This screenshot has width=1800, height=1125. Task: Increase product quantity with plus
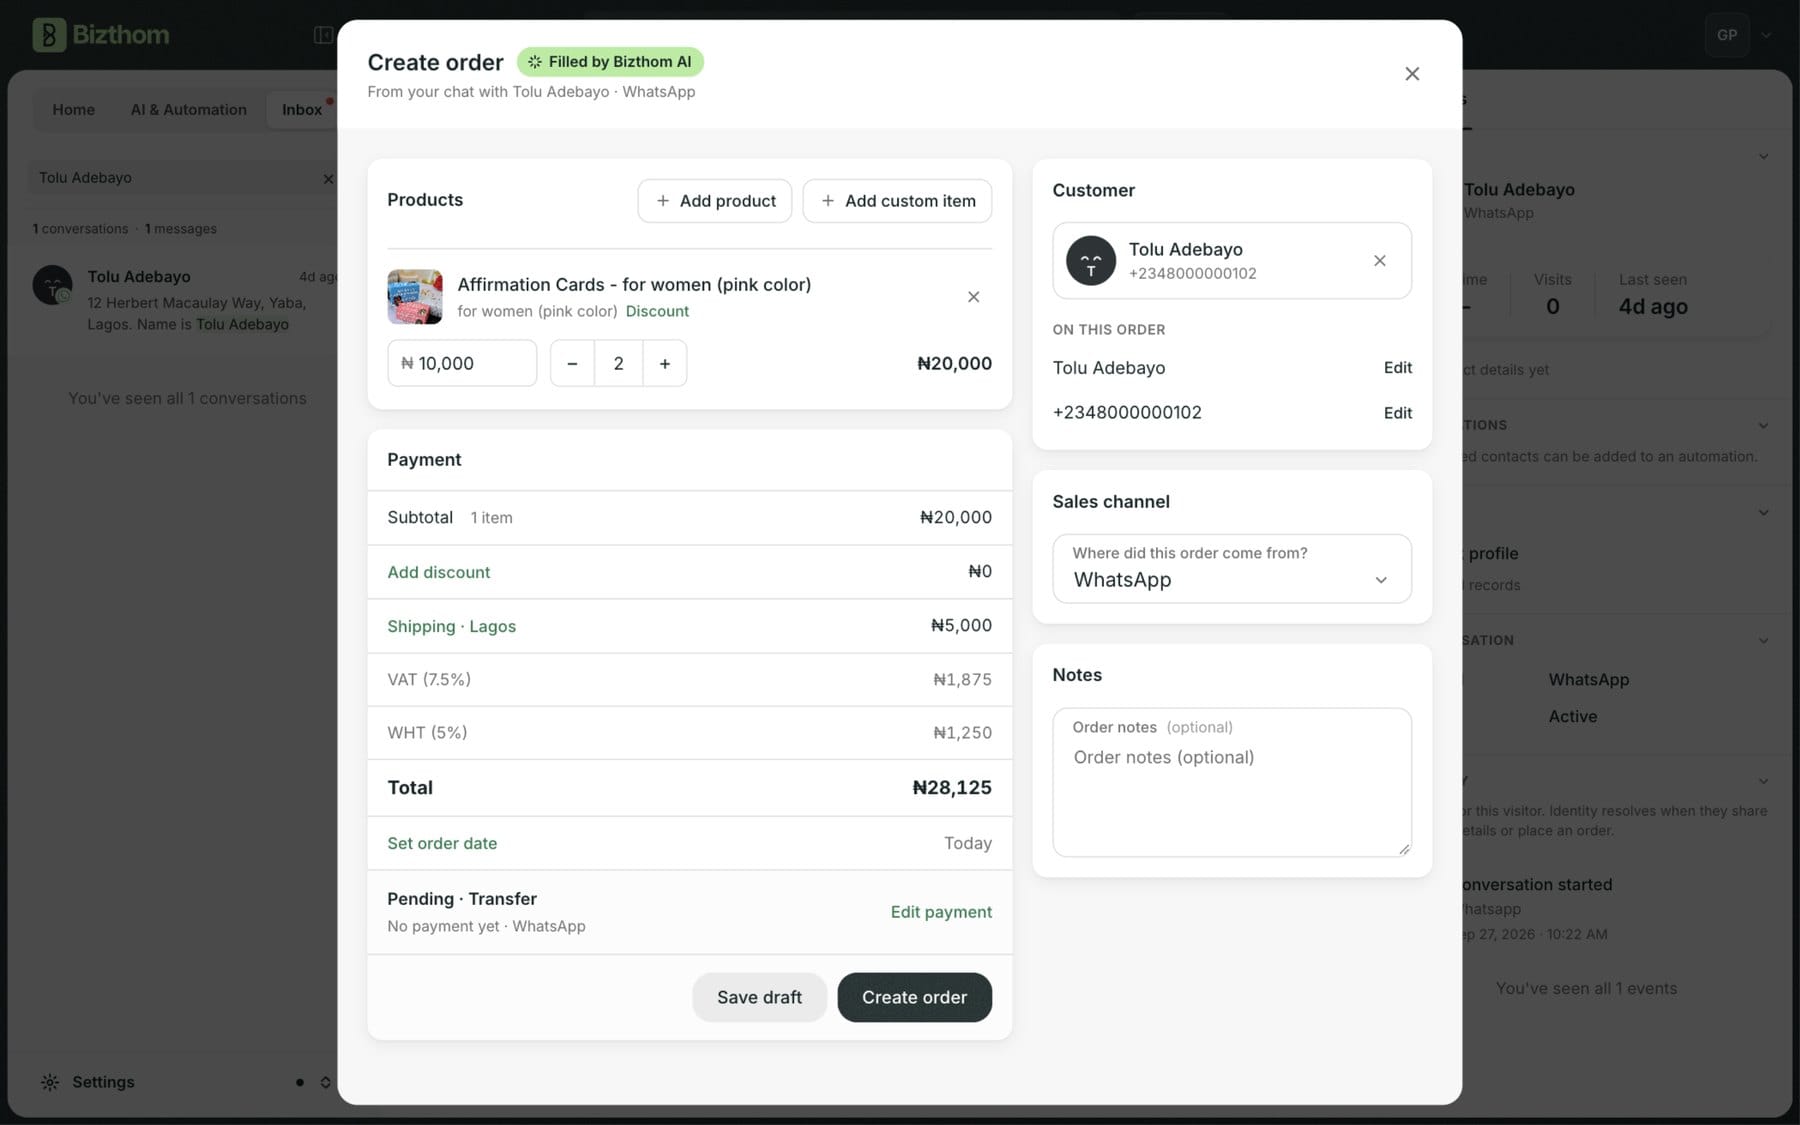coord(665,363)
